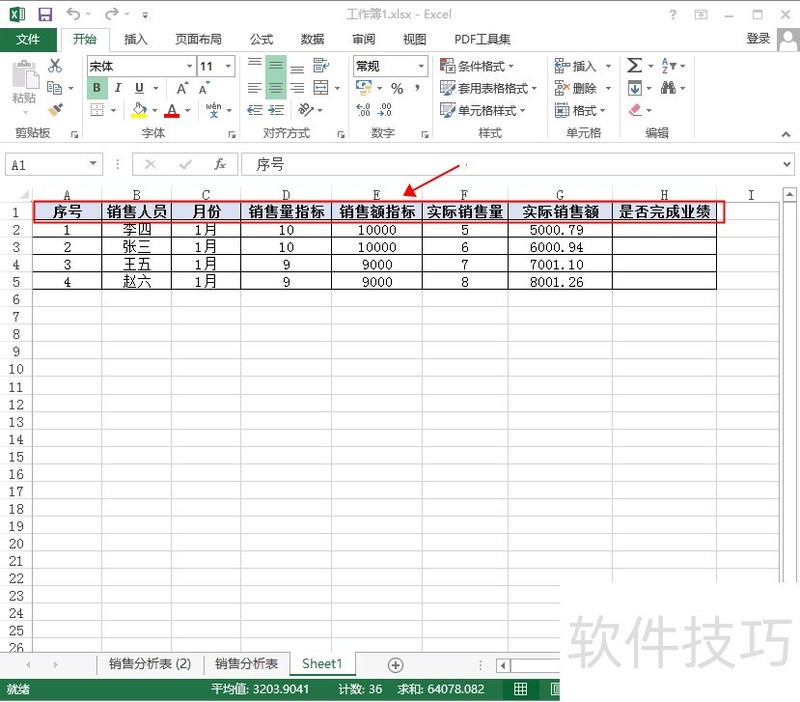Switch to the 公式 tab
800x702 pixels.
coord(262,39)
